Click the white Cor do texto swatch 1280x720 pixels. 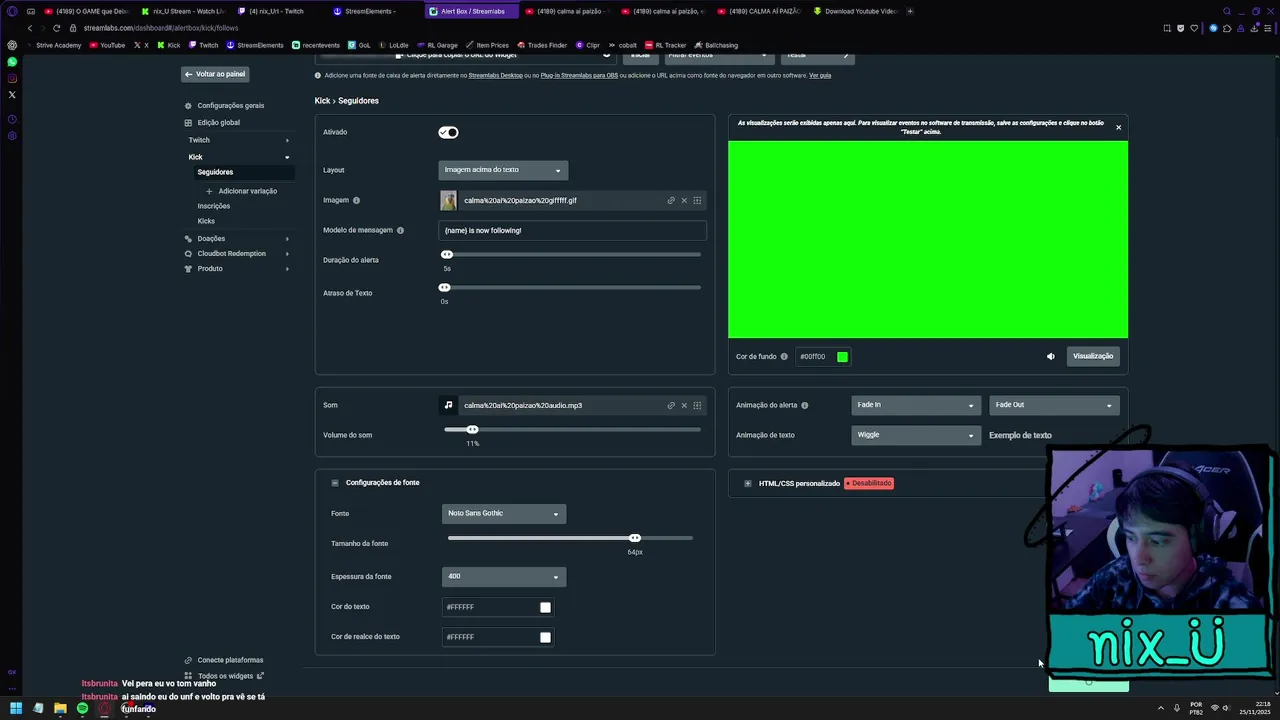click(545, 607)
